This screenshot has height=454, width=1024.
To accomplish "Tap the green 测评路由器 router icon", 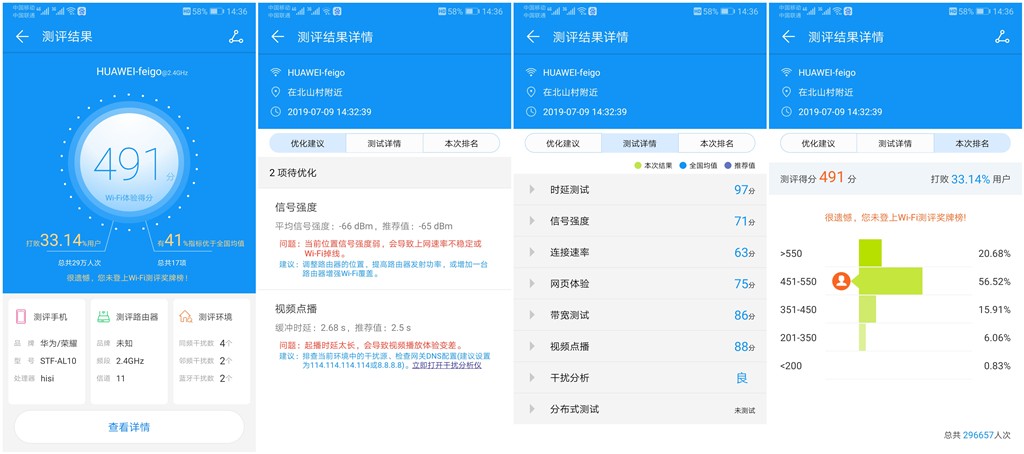I will [x=104, y=317].
